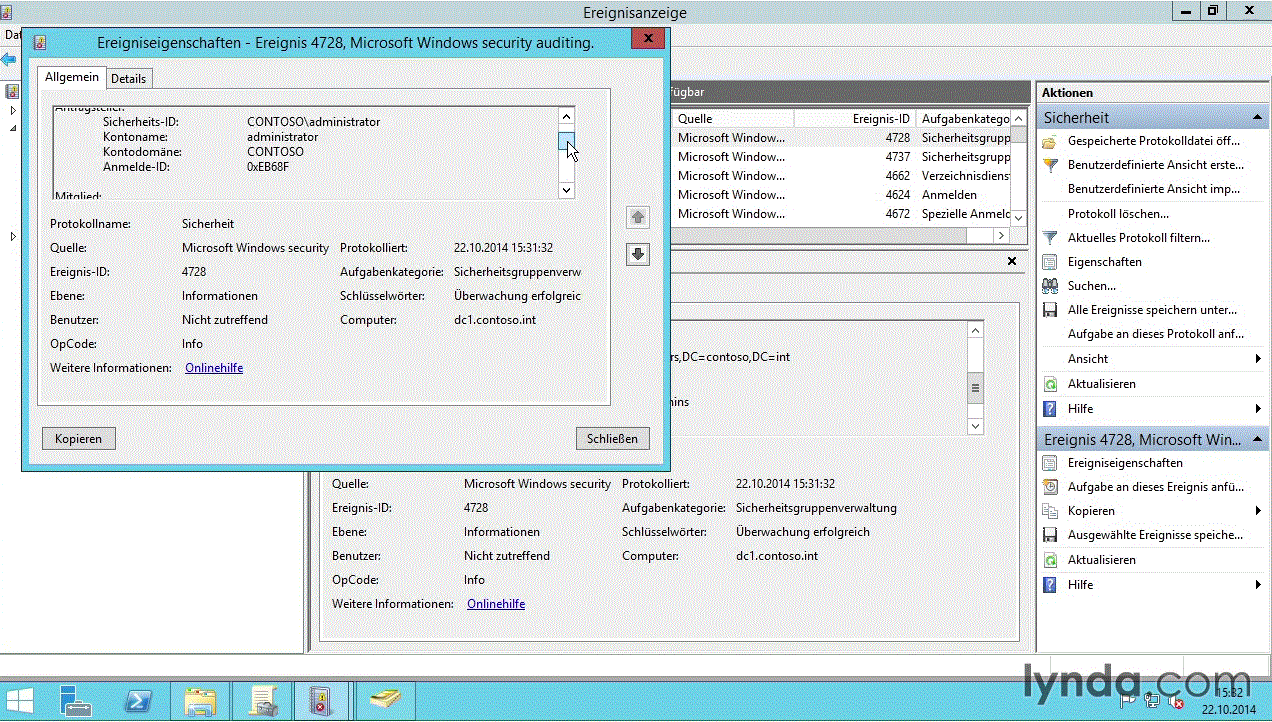Go to previous event with the up arrow button
Image resolution: width=1272 pixels, height=722 pixels.
point(638,217)
